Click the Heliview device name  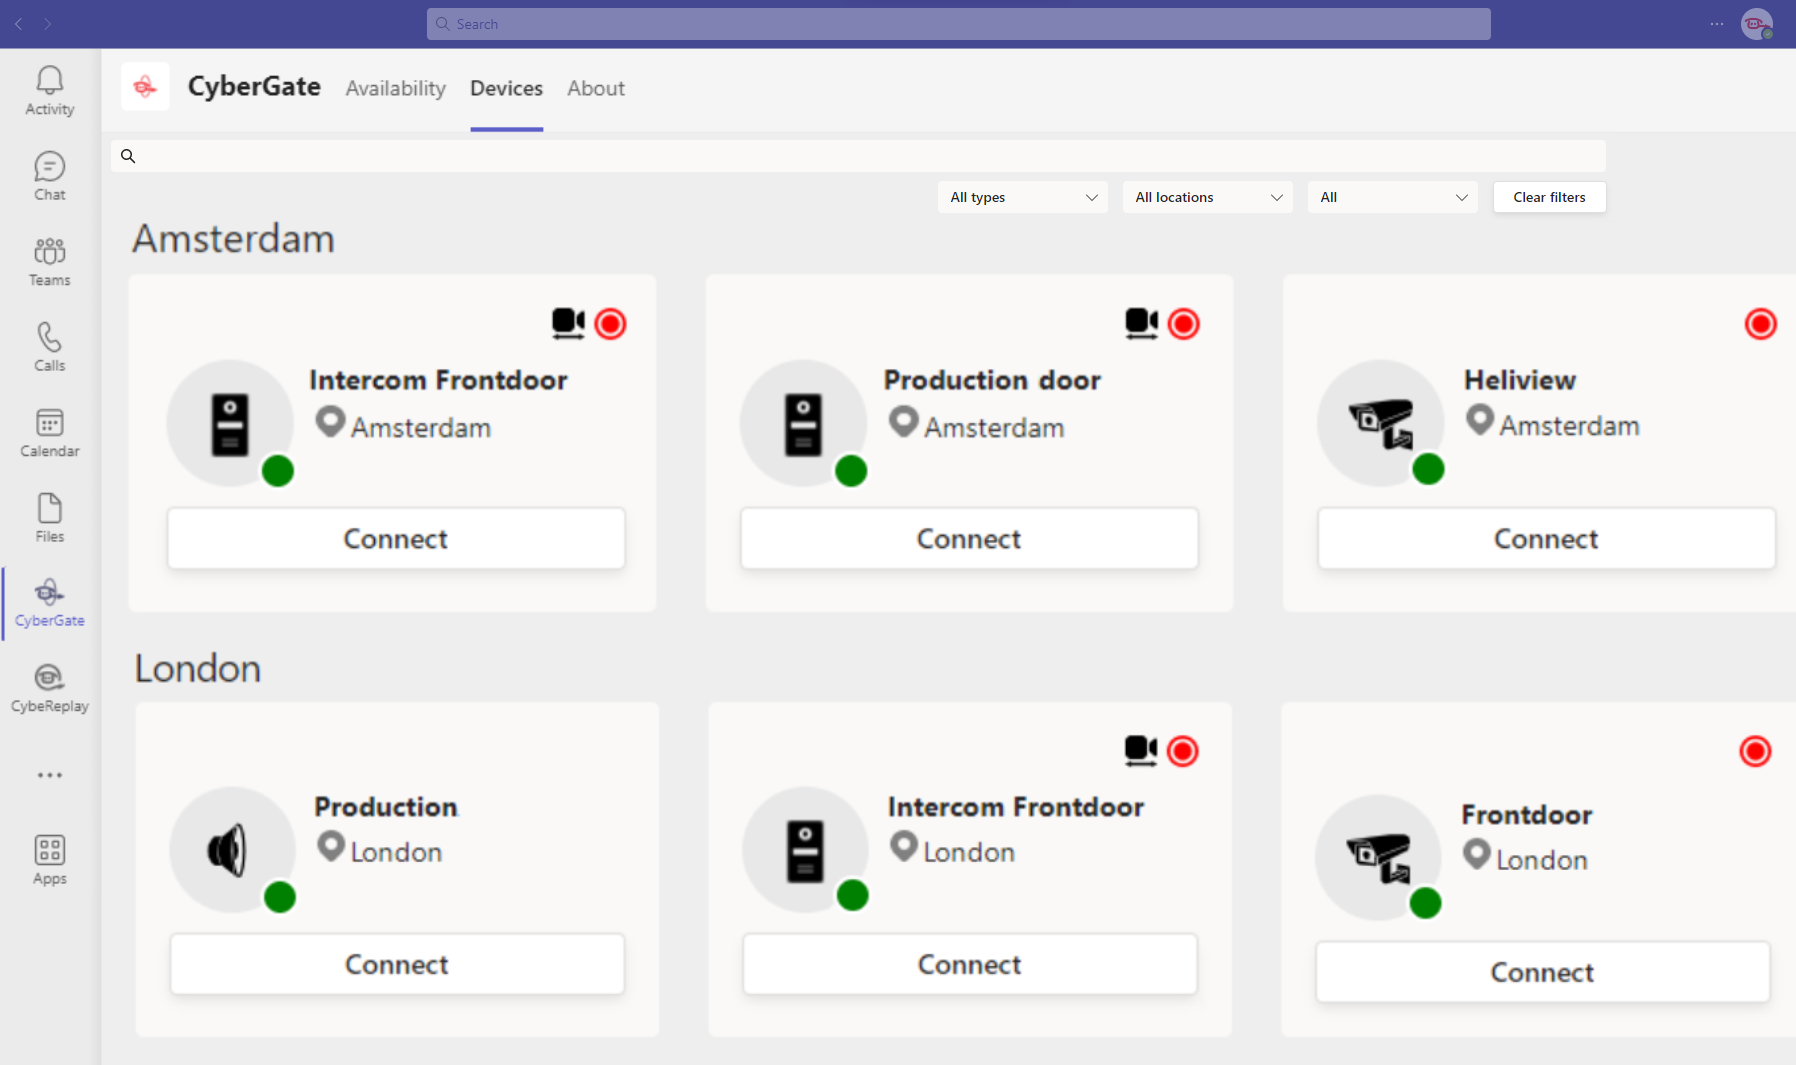(1520, 380)
